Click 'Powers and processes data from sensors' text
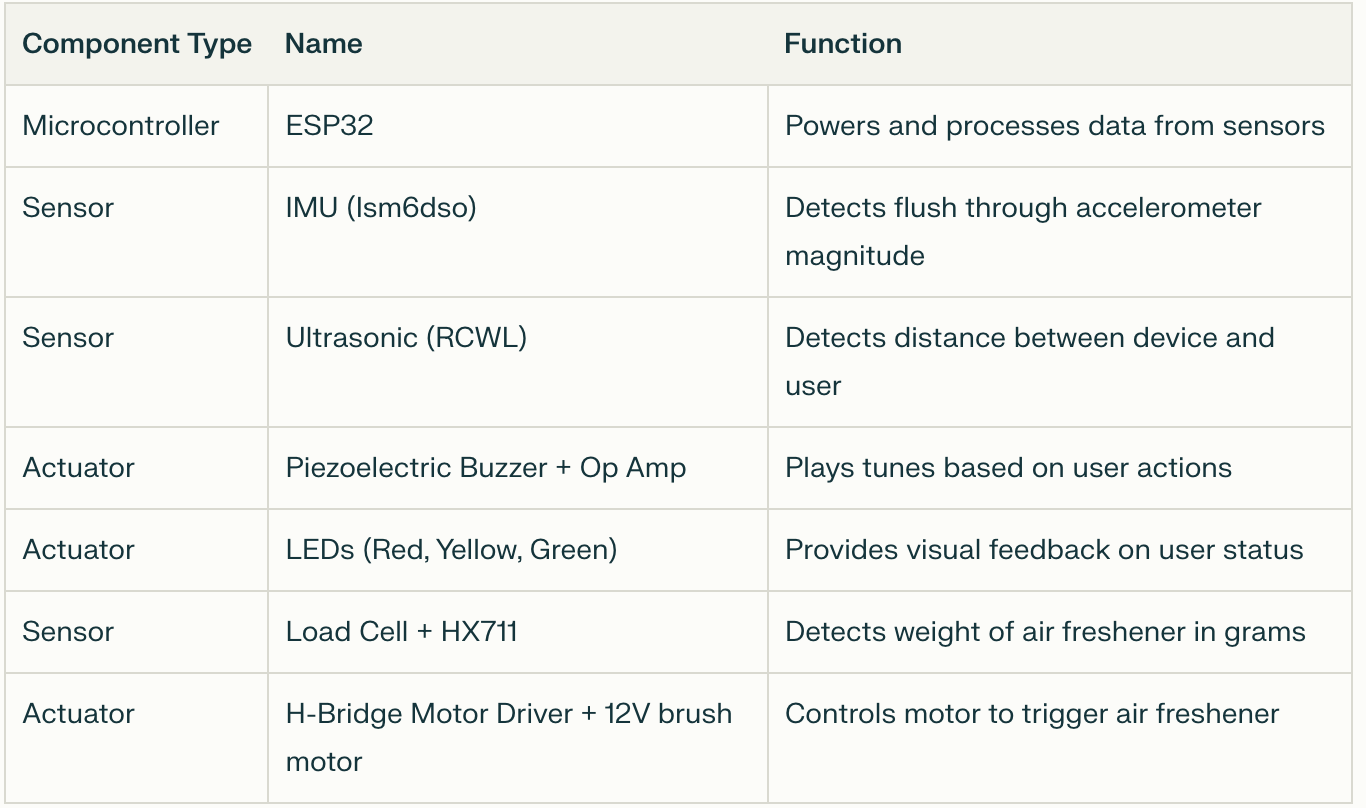Screen dimensions: 1366x808 pos(1055,126)
